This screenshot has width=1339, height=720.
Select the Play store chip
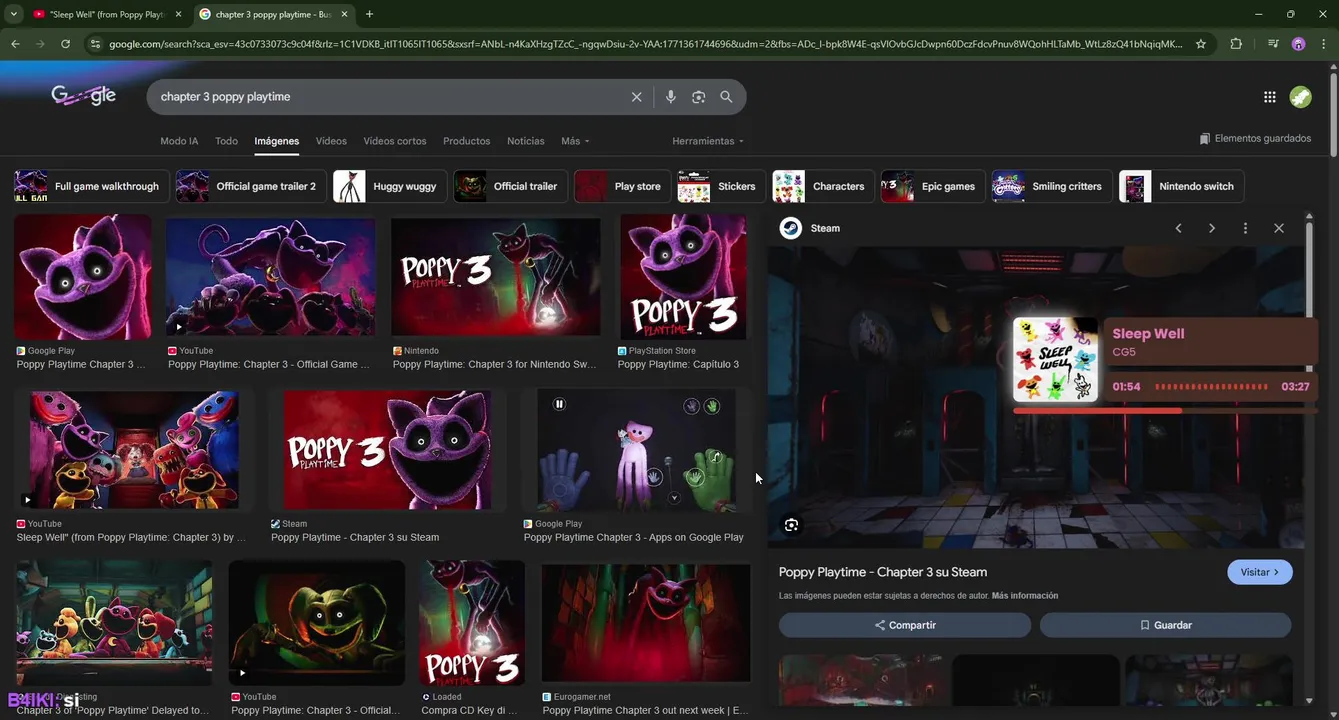click(622, 186)
